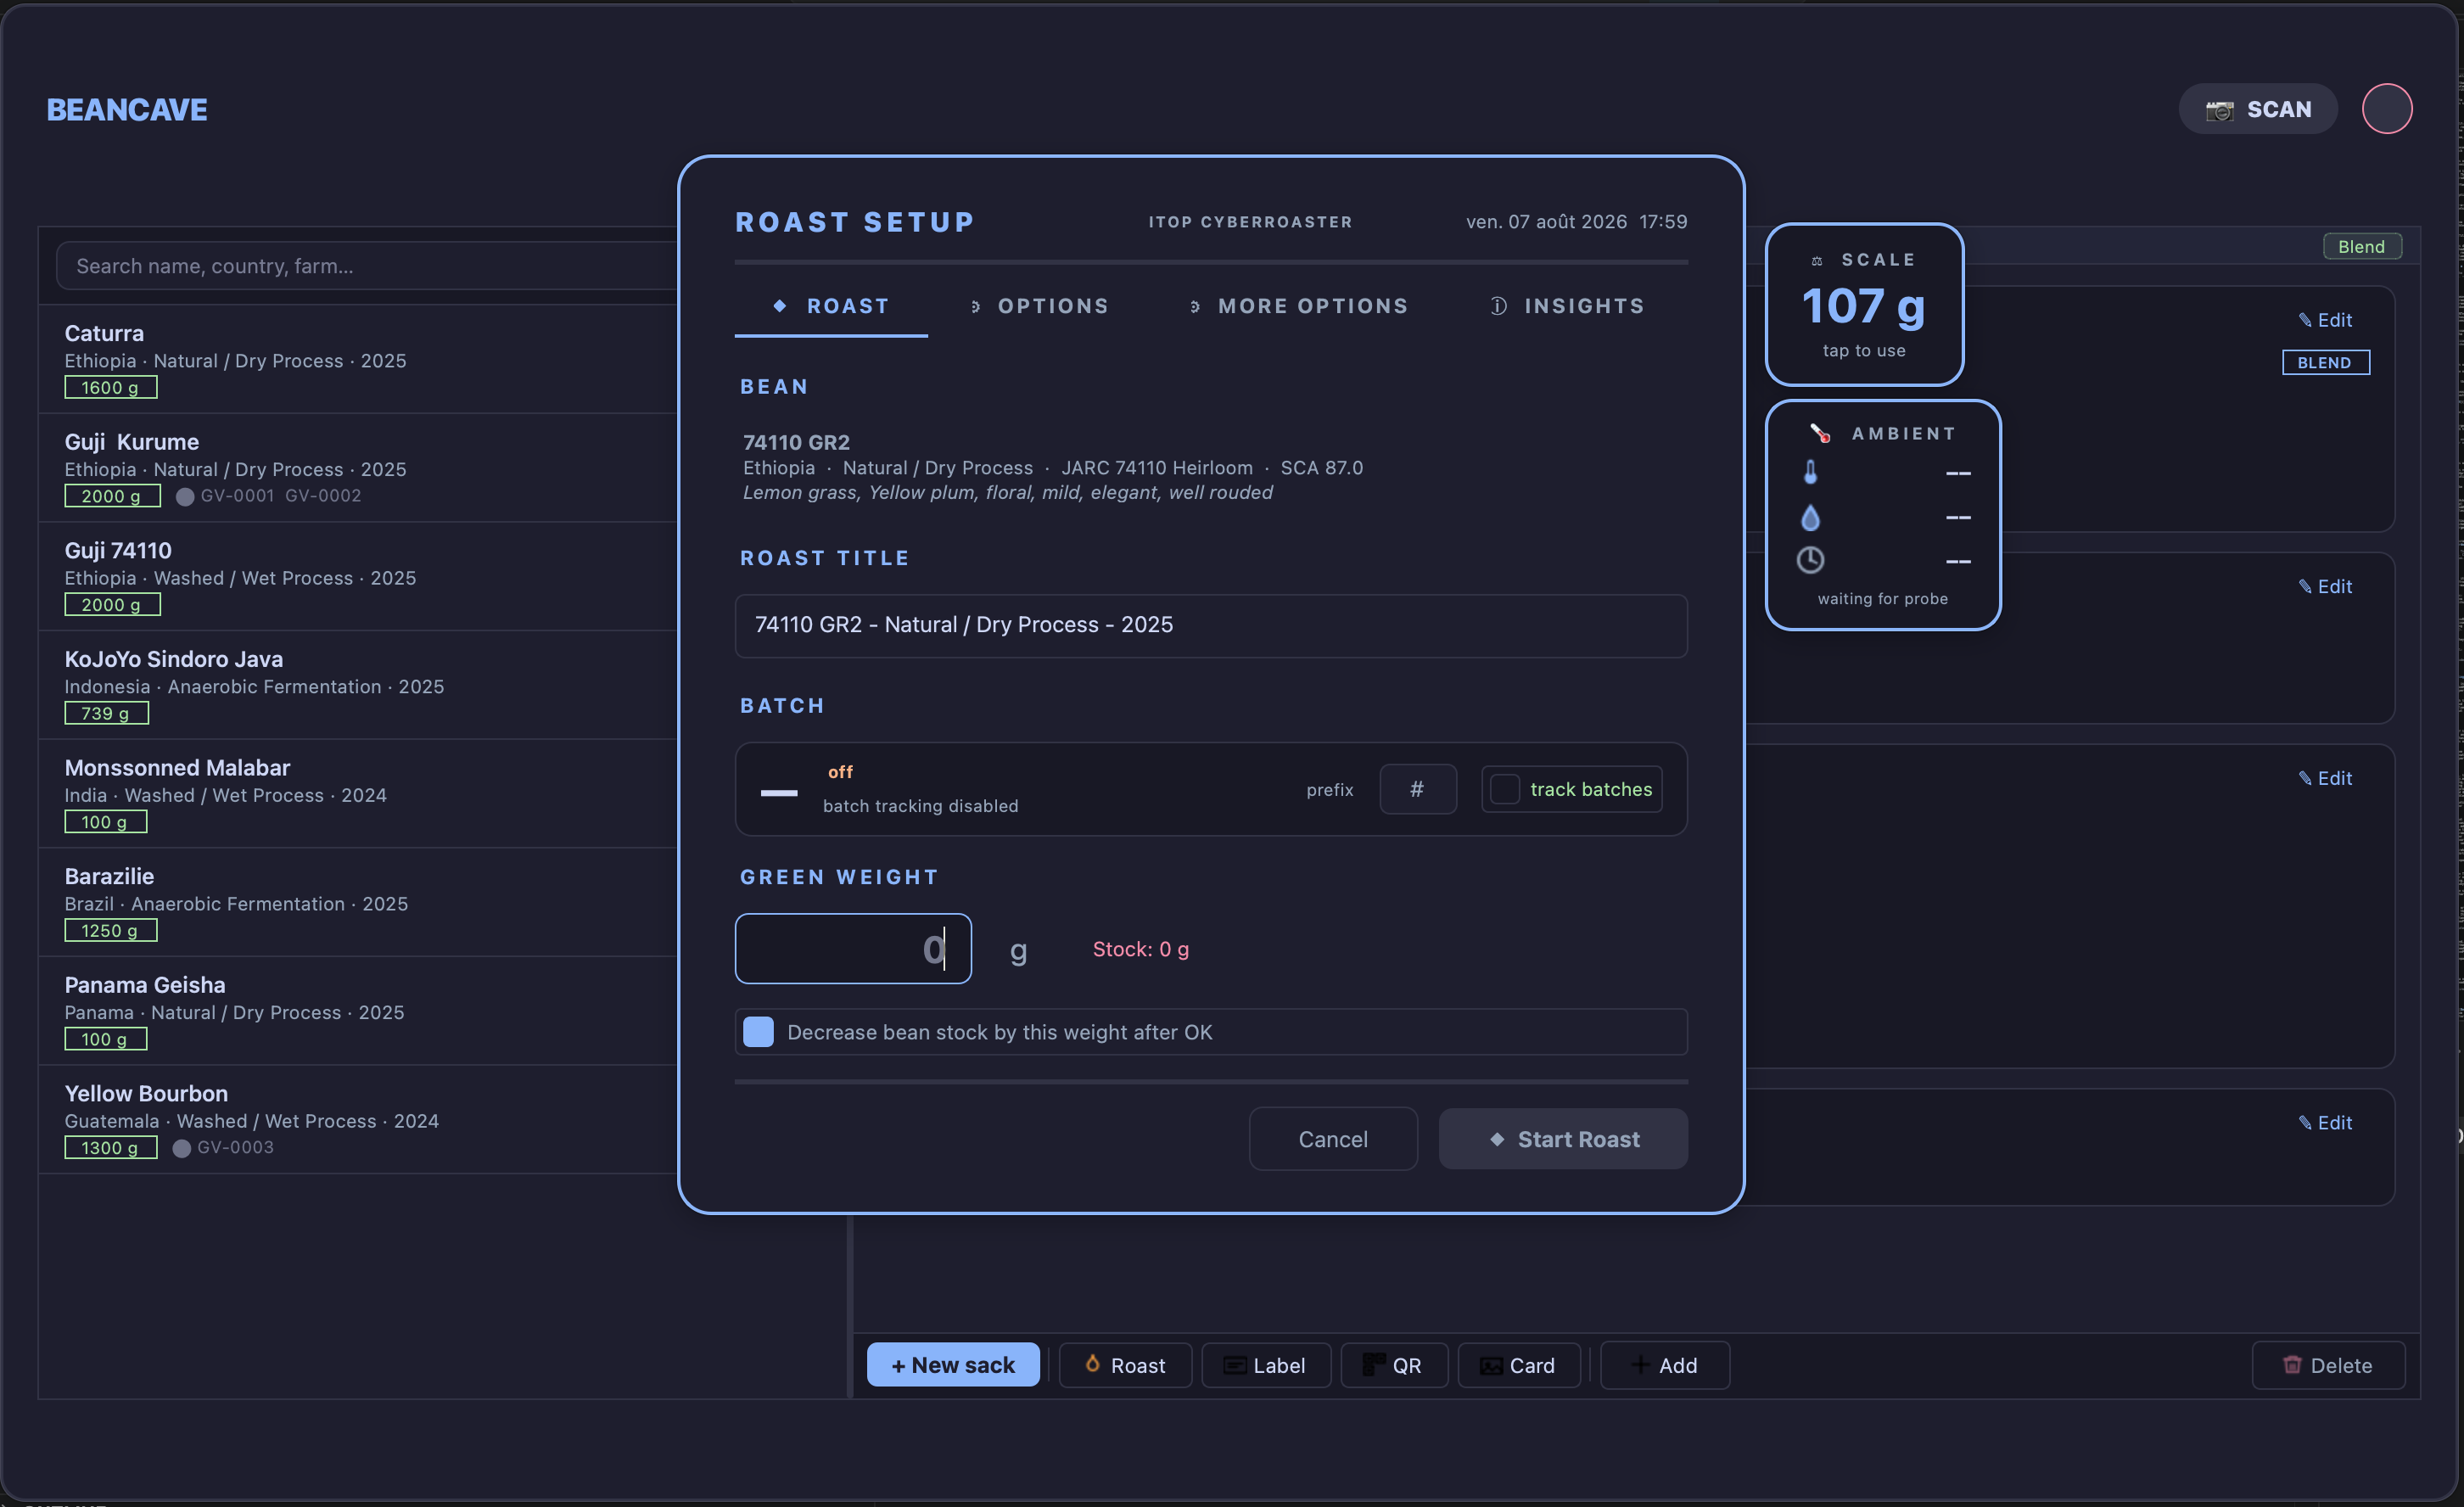
Task: Focus the green weight input field
Action: pos(852,948)
